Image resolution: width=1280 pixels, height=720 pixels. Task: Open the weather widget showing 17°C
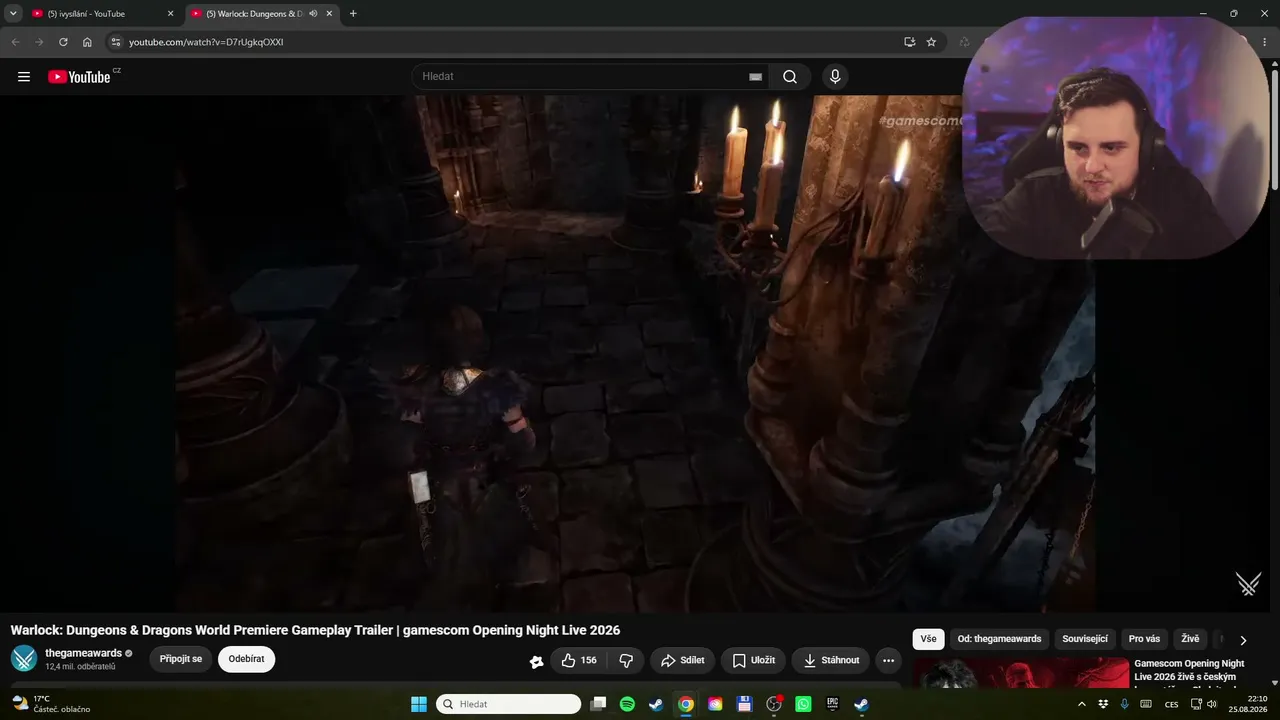(51, 704)
